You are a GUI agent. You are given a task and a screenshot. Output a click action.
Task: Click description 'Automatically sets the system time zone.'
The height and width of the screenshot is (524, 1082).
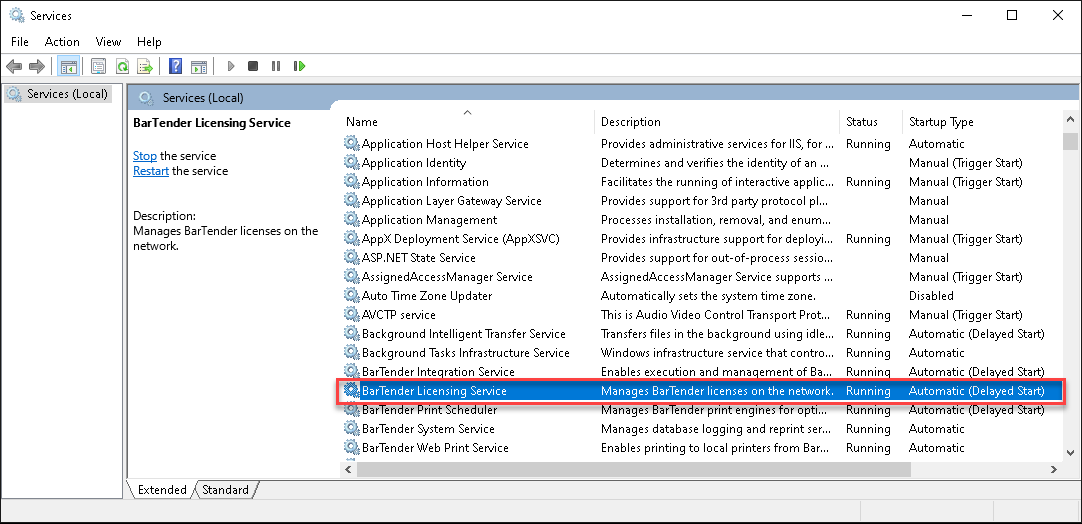[708, 295]
